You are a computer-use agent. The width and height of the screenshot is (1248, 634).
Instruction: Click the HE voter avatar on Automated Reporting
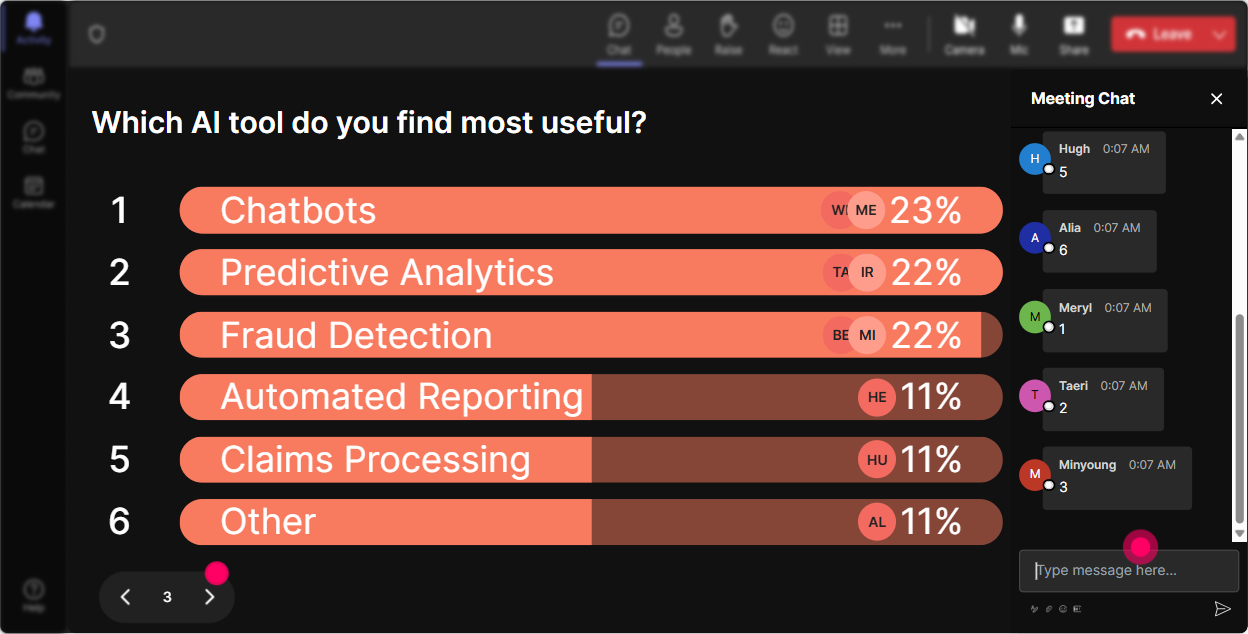[x=877, y=397]
